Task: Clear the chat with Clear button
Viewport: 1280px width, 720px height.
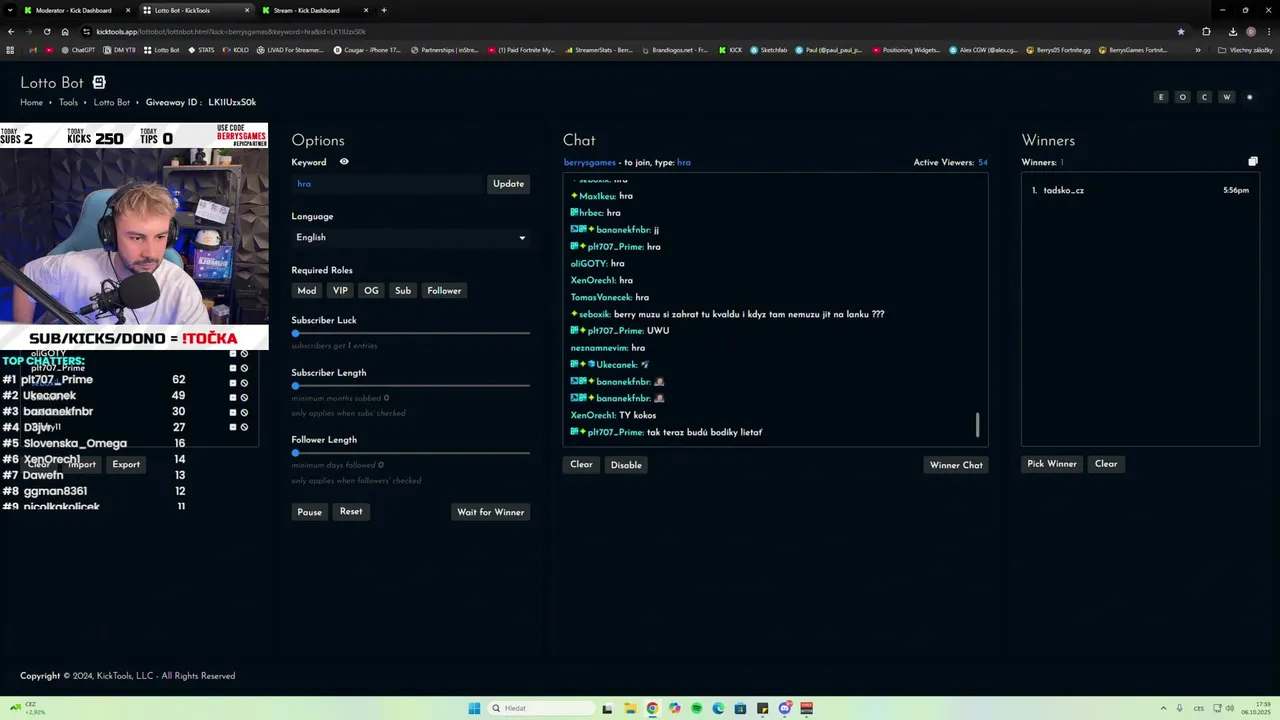Action: pos(581,465)
